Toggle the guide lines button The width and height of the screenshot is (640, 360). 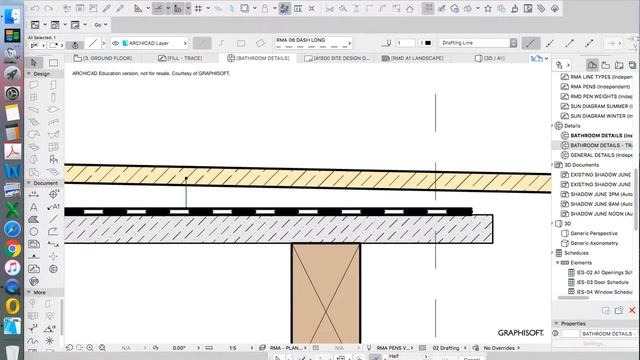158,9
